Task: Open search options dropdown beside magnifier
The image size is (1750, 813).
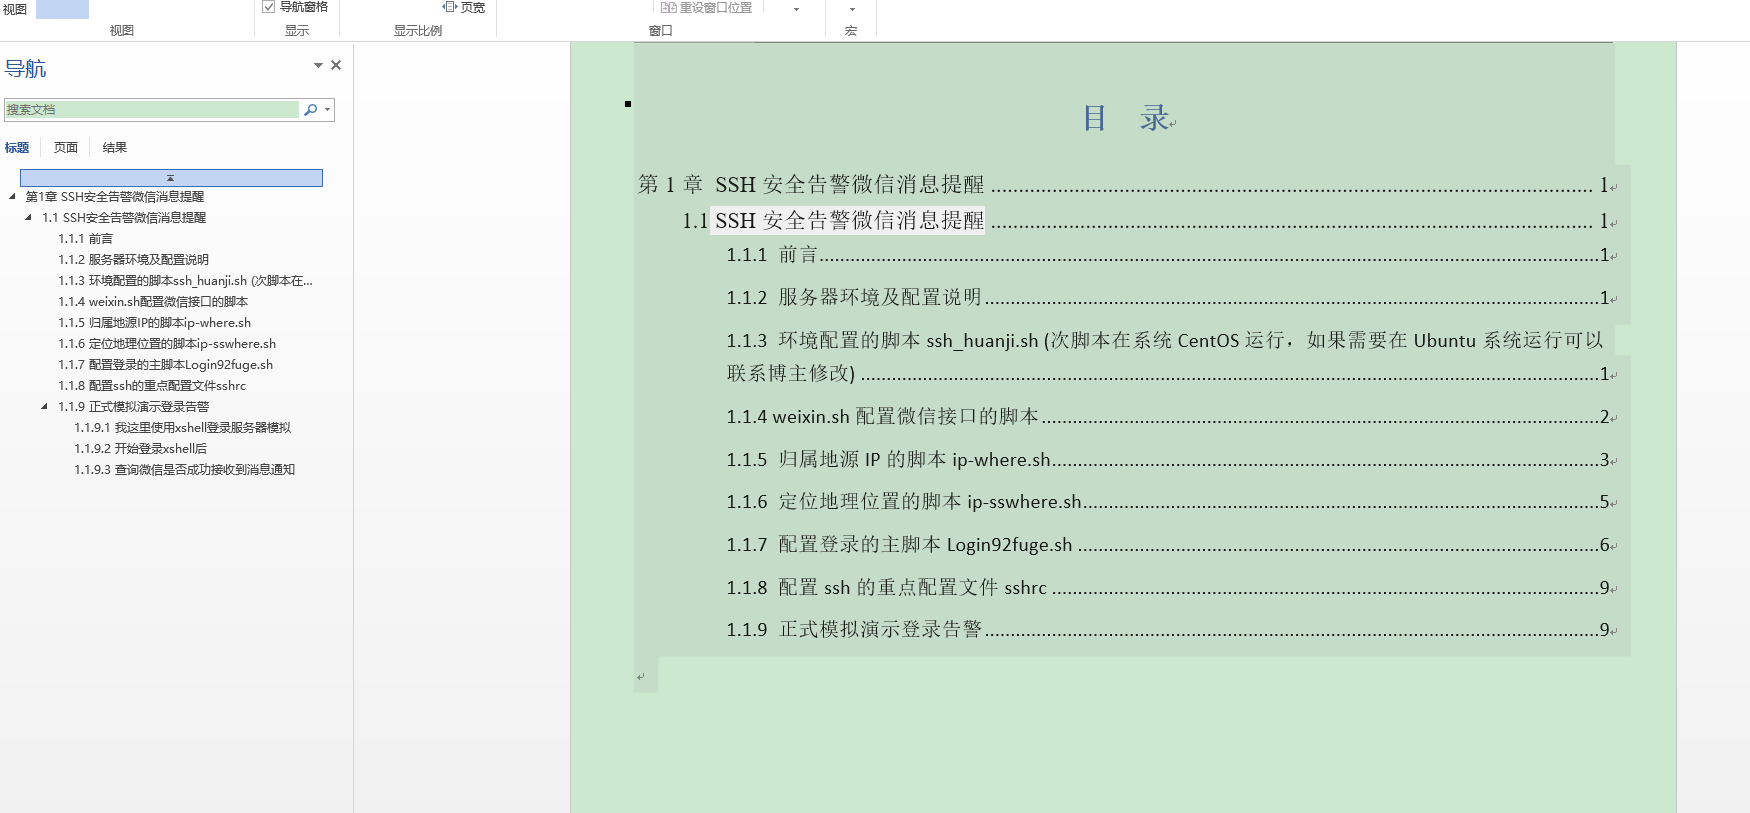Action: [x=327, y=110]
